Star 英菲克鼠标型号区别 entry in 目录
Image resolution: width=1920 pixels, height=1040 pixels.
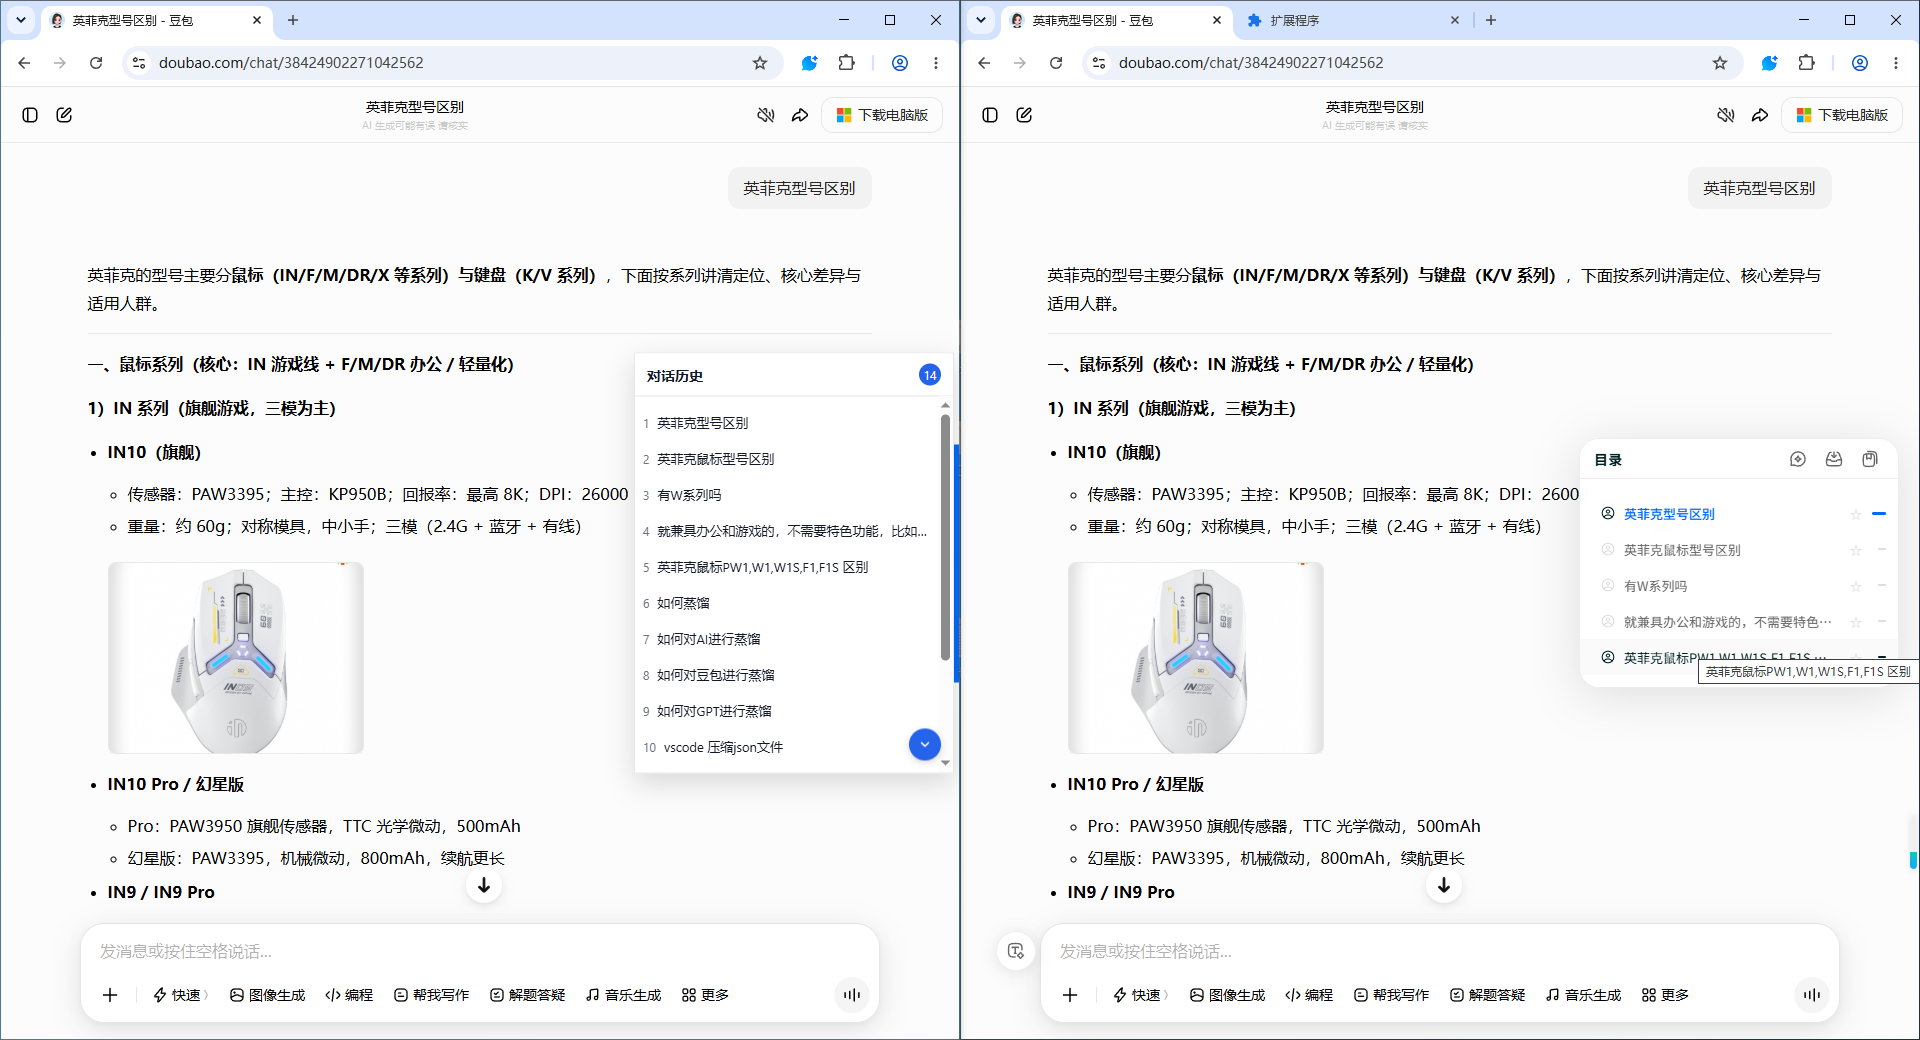[x=1856, y=550]
